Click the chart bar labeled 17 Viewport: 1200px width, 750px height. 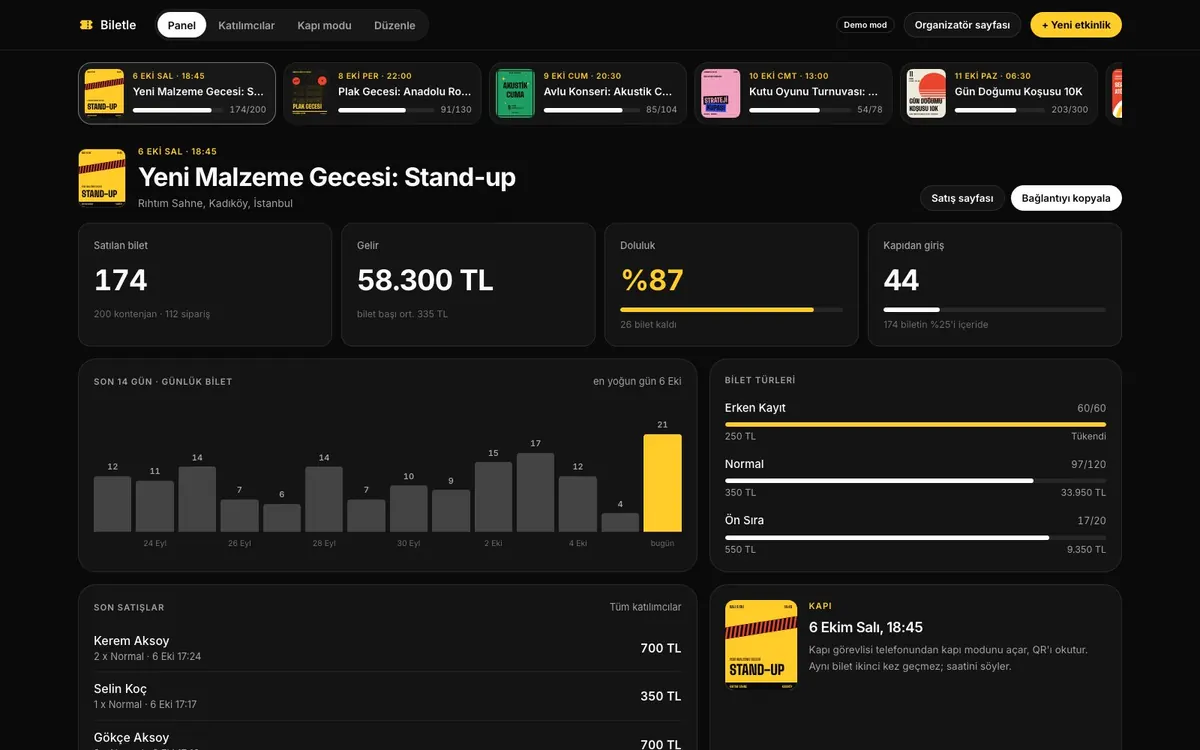(x=535, y=492)
